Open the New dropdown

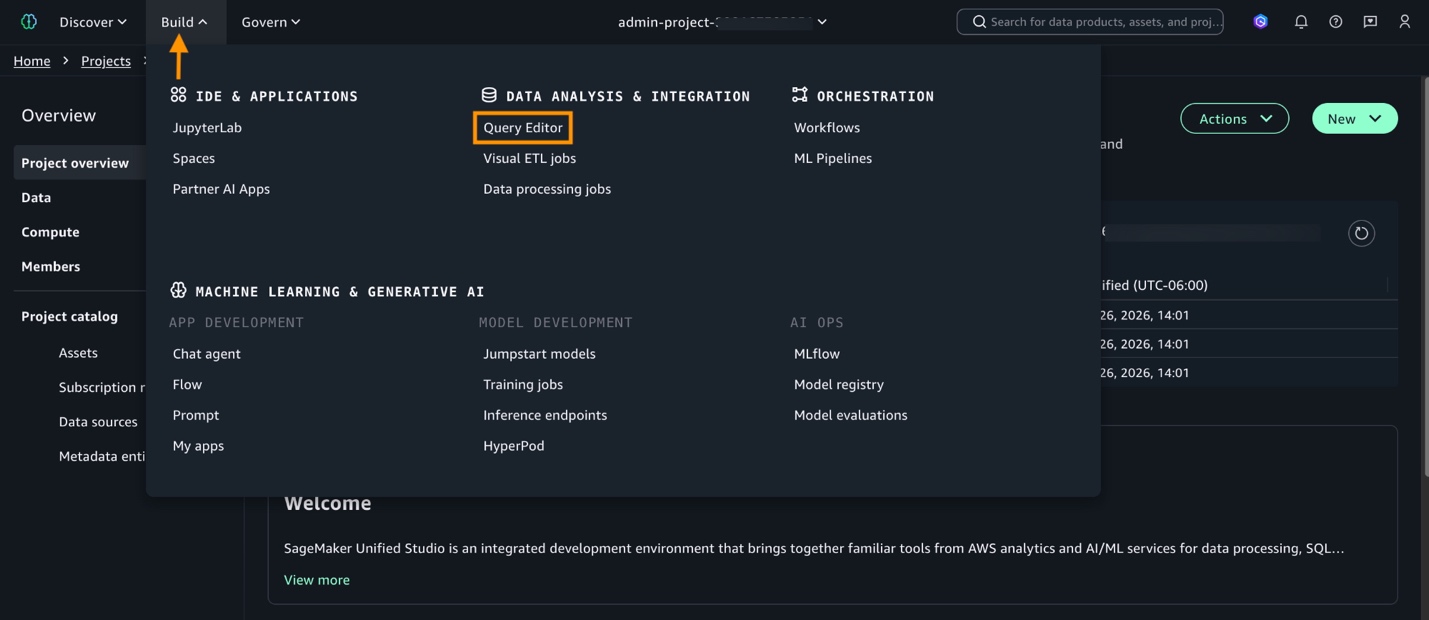tap(1354, 118)
